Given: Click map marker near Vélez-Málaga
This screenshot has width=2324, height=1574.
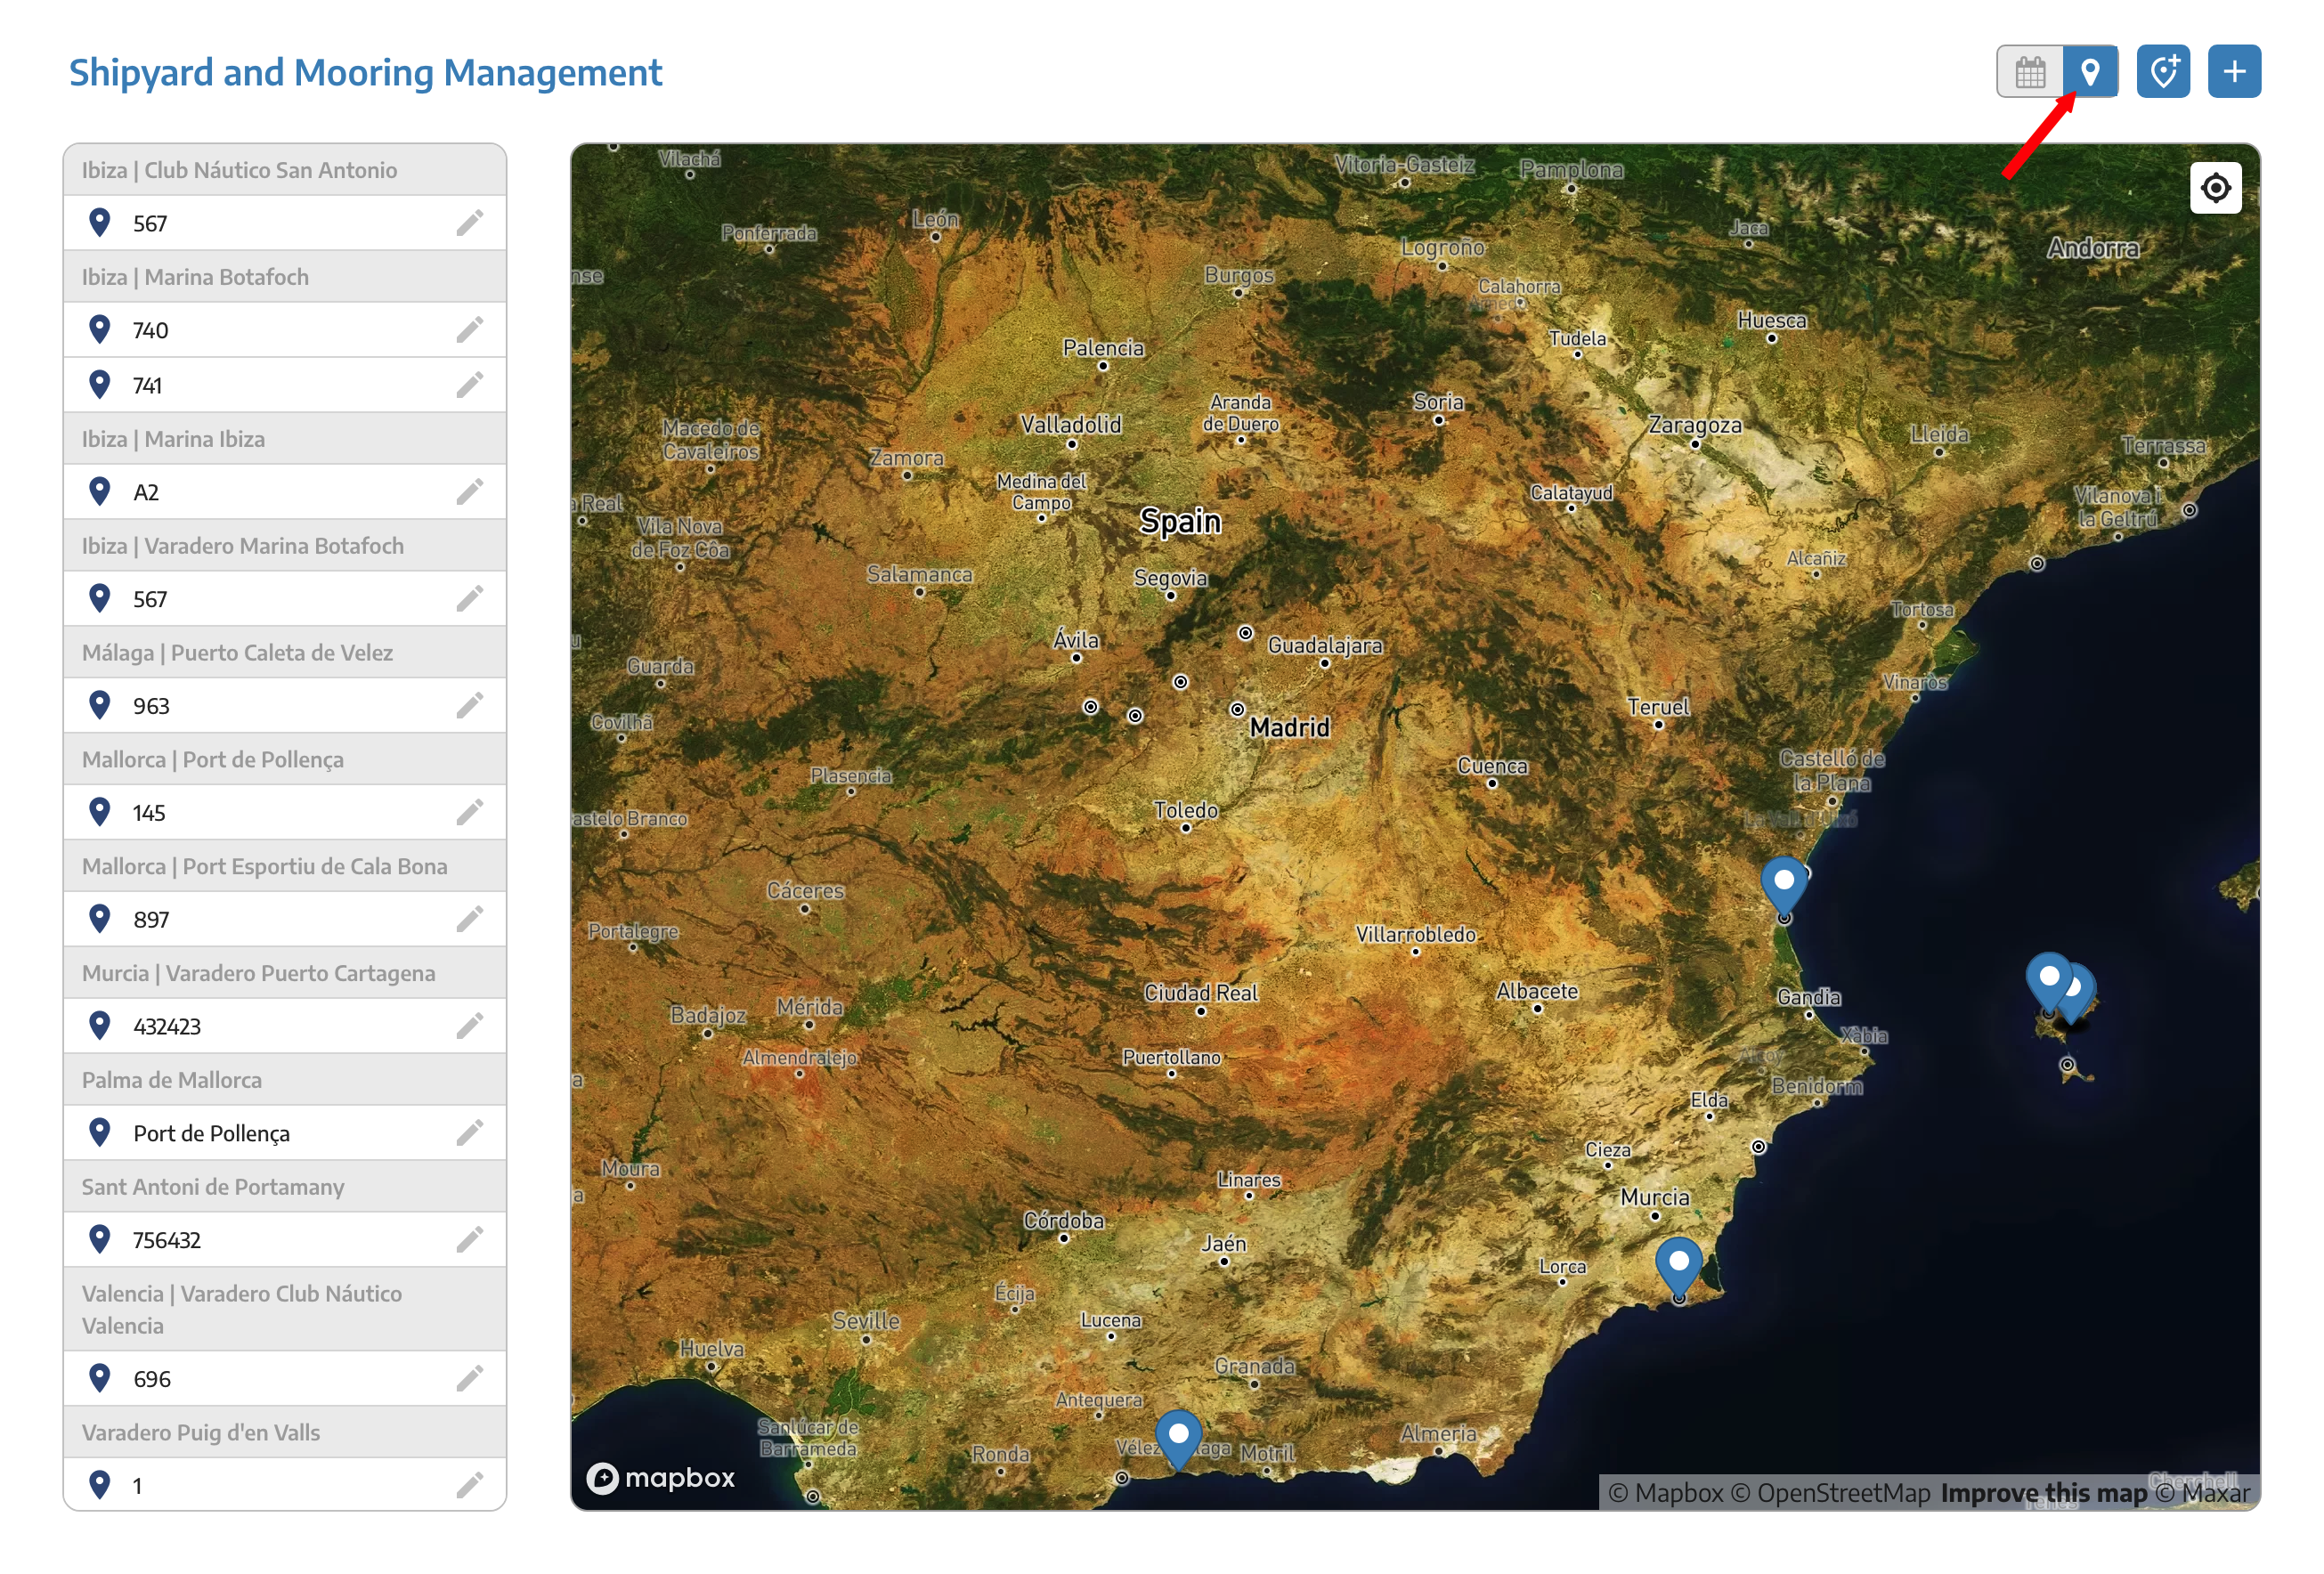Looking at the screenshot, I should point(1178,1439).
